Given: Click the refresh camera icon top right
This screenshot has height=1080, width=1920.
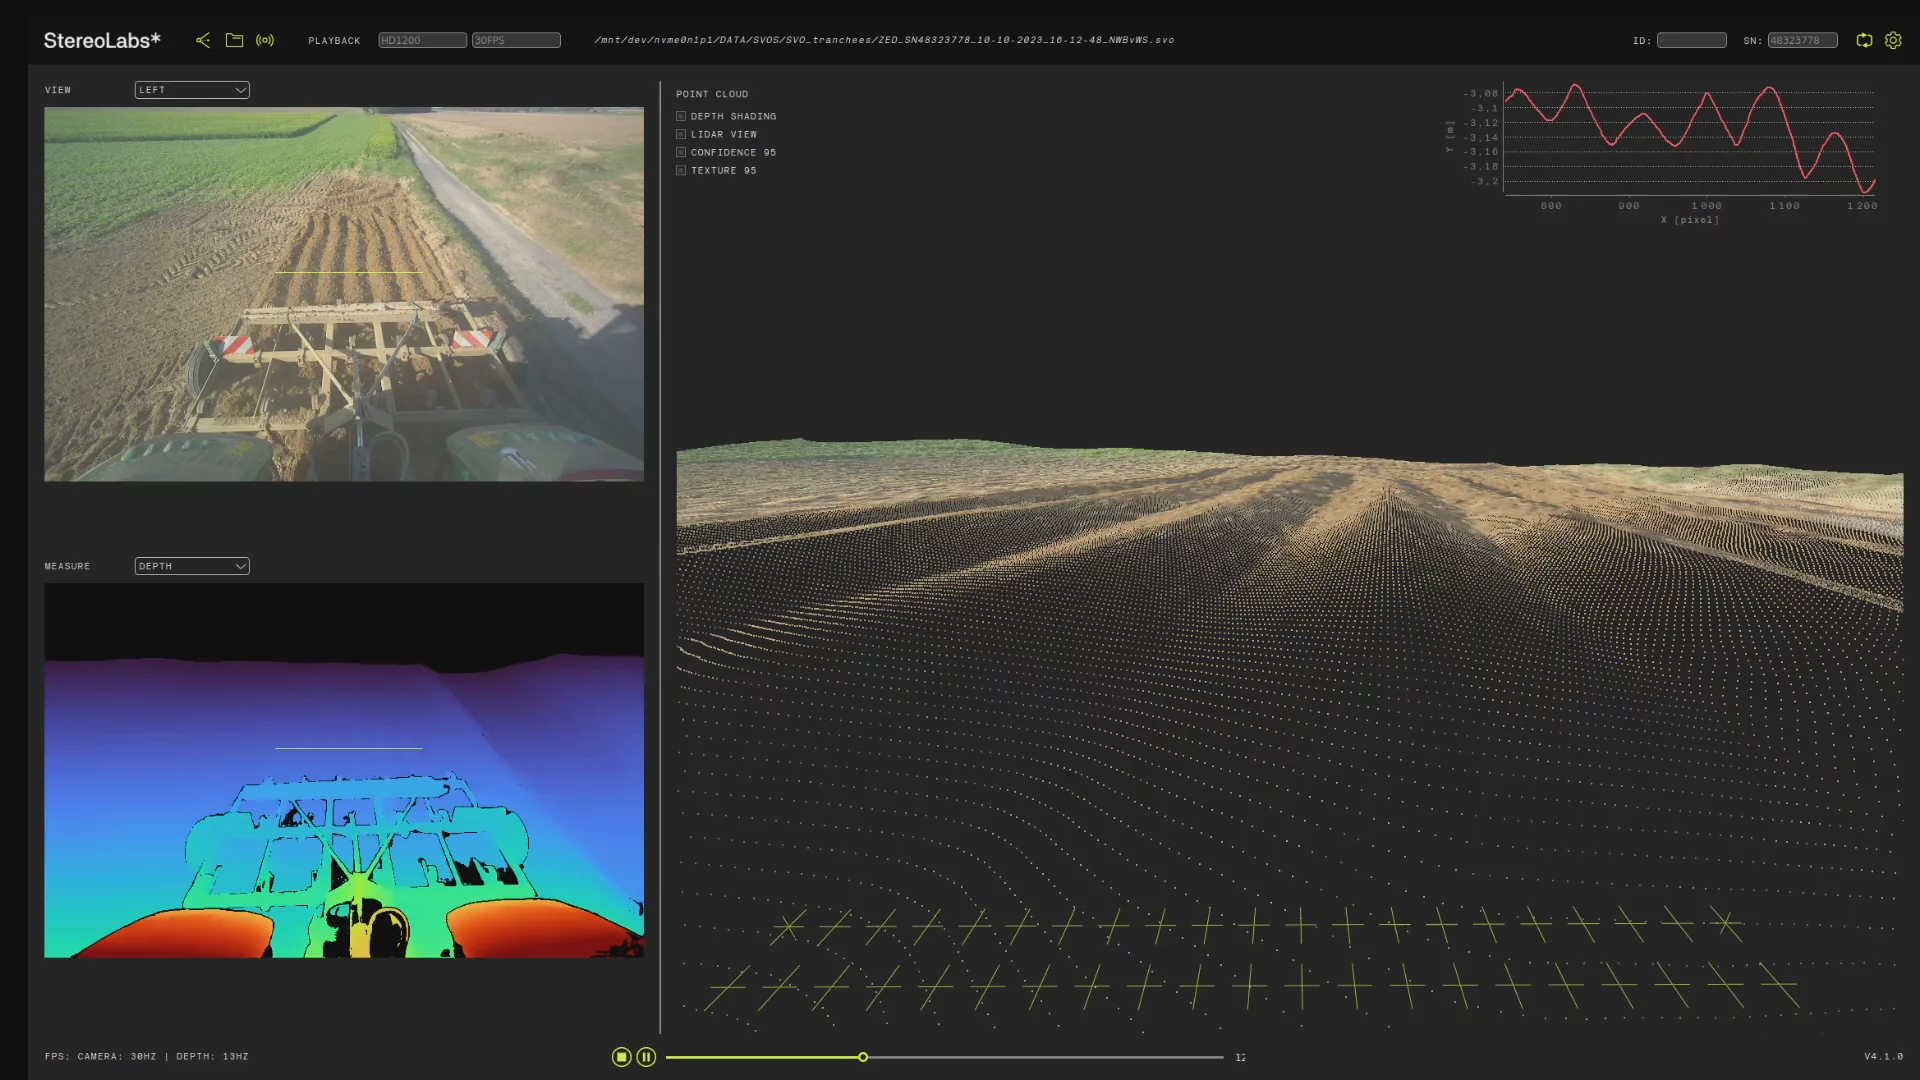Looking at the screenshot, I should 1864,40.
